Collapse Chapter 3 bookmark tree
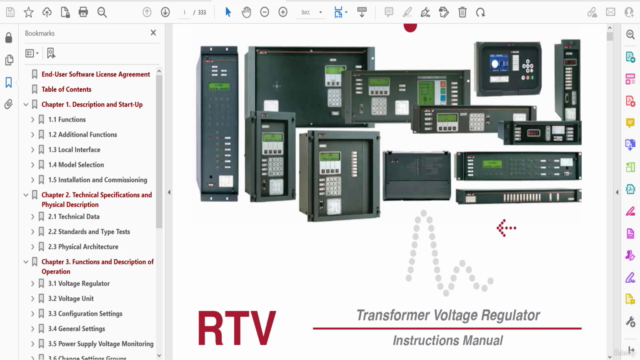The height and width of the screenshot is (360, 640). [26, 262]
